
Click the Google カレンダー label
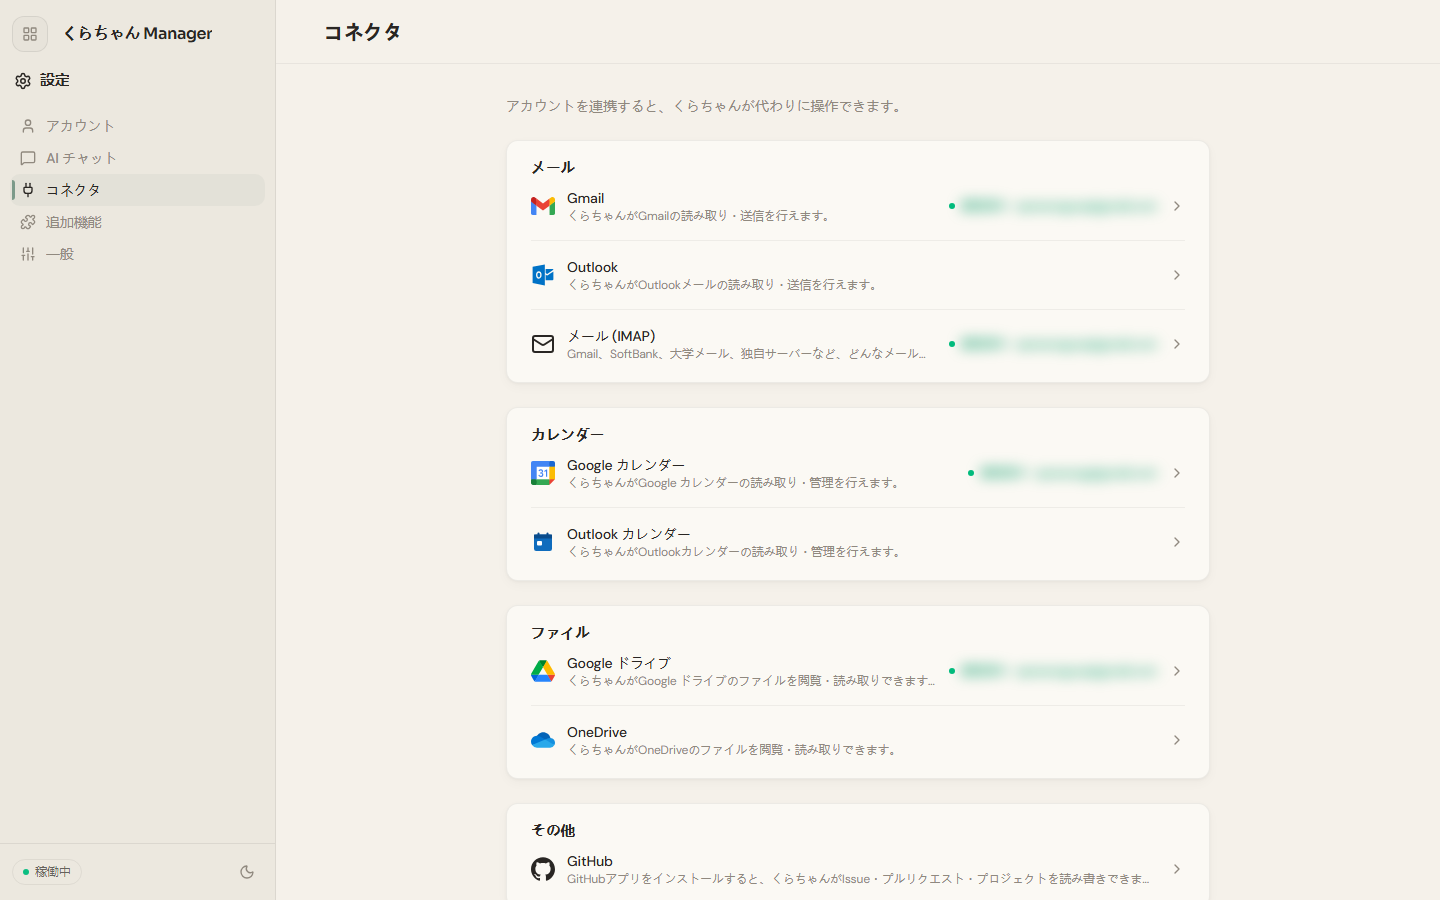tap(626, 465)
